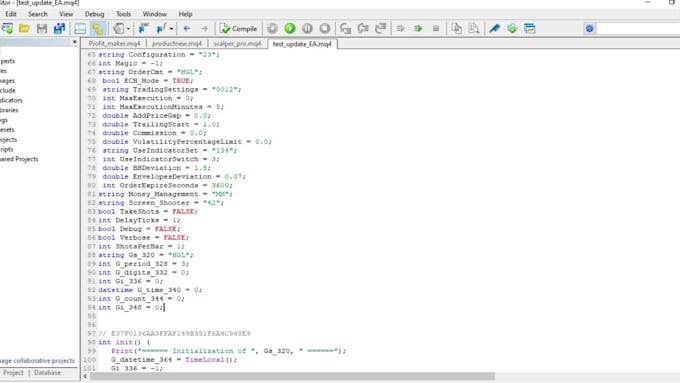
Task: Click the horizontal scrollbar in code editor
Action: (x=292, y=376)
